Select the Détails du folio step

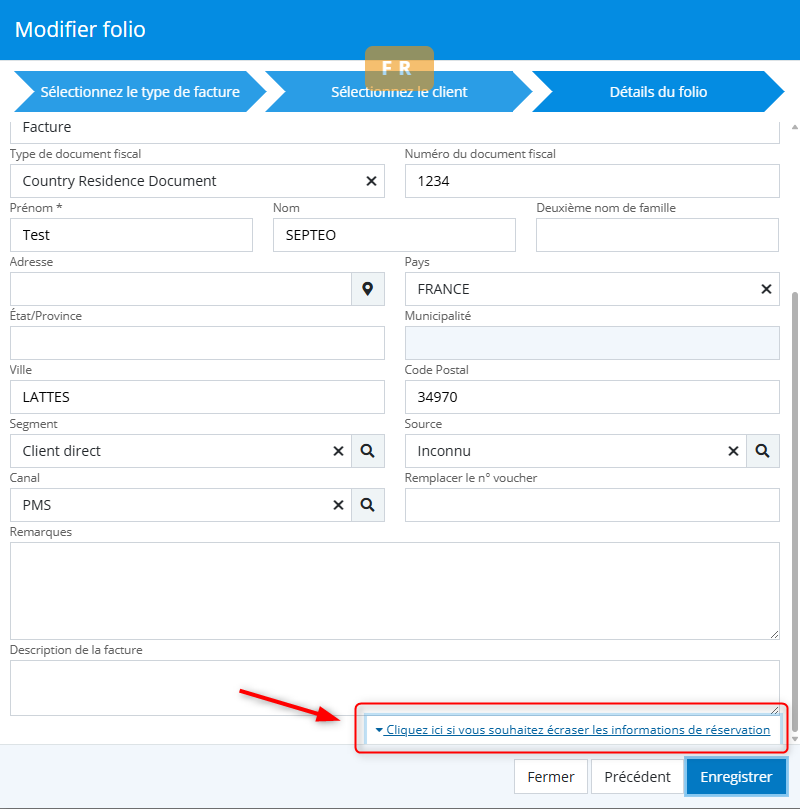[657, 92]
